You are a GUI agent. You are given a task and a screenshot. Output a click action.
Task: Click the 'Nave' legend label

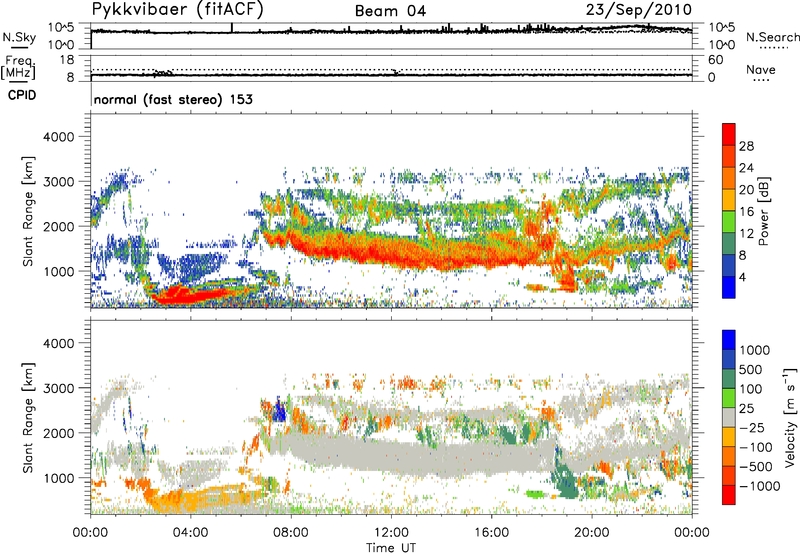761,69
